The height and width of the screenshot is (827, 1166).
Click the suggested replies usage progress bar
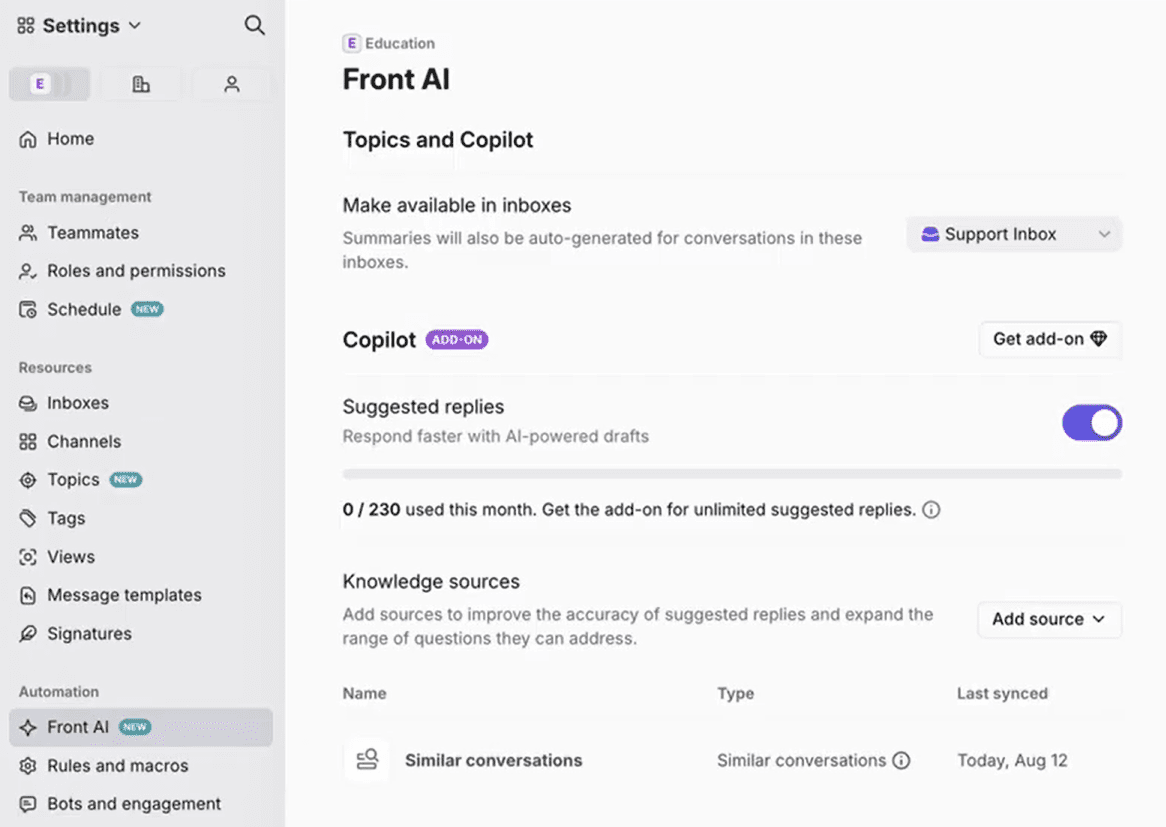732,474
